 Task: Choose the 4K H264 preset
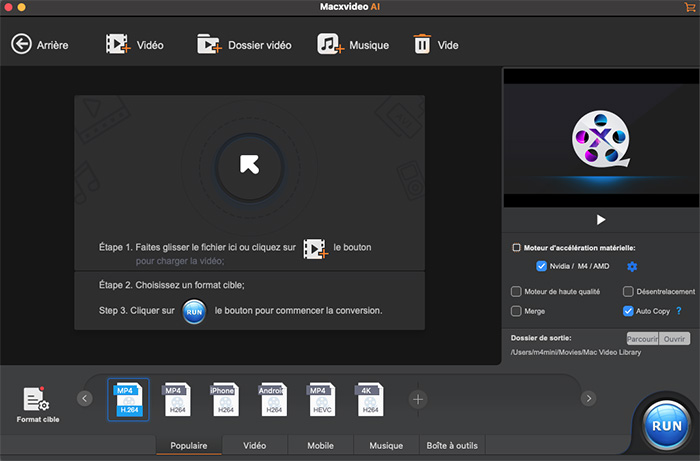(370, 399)
